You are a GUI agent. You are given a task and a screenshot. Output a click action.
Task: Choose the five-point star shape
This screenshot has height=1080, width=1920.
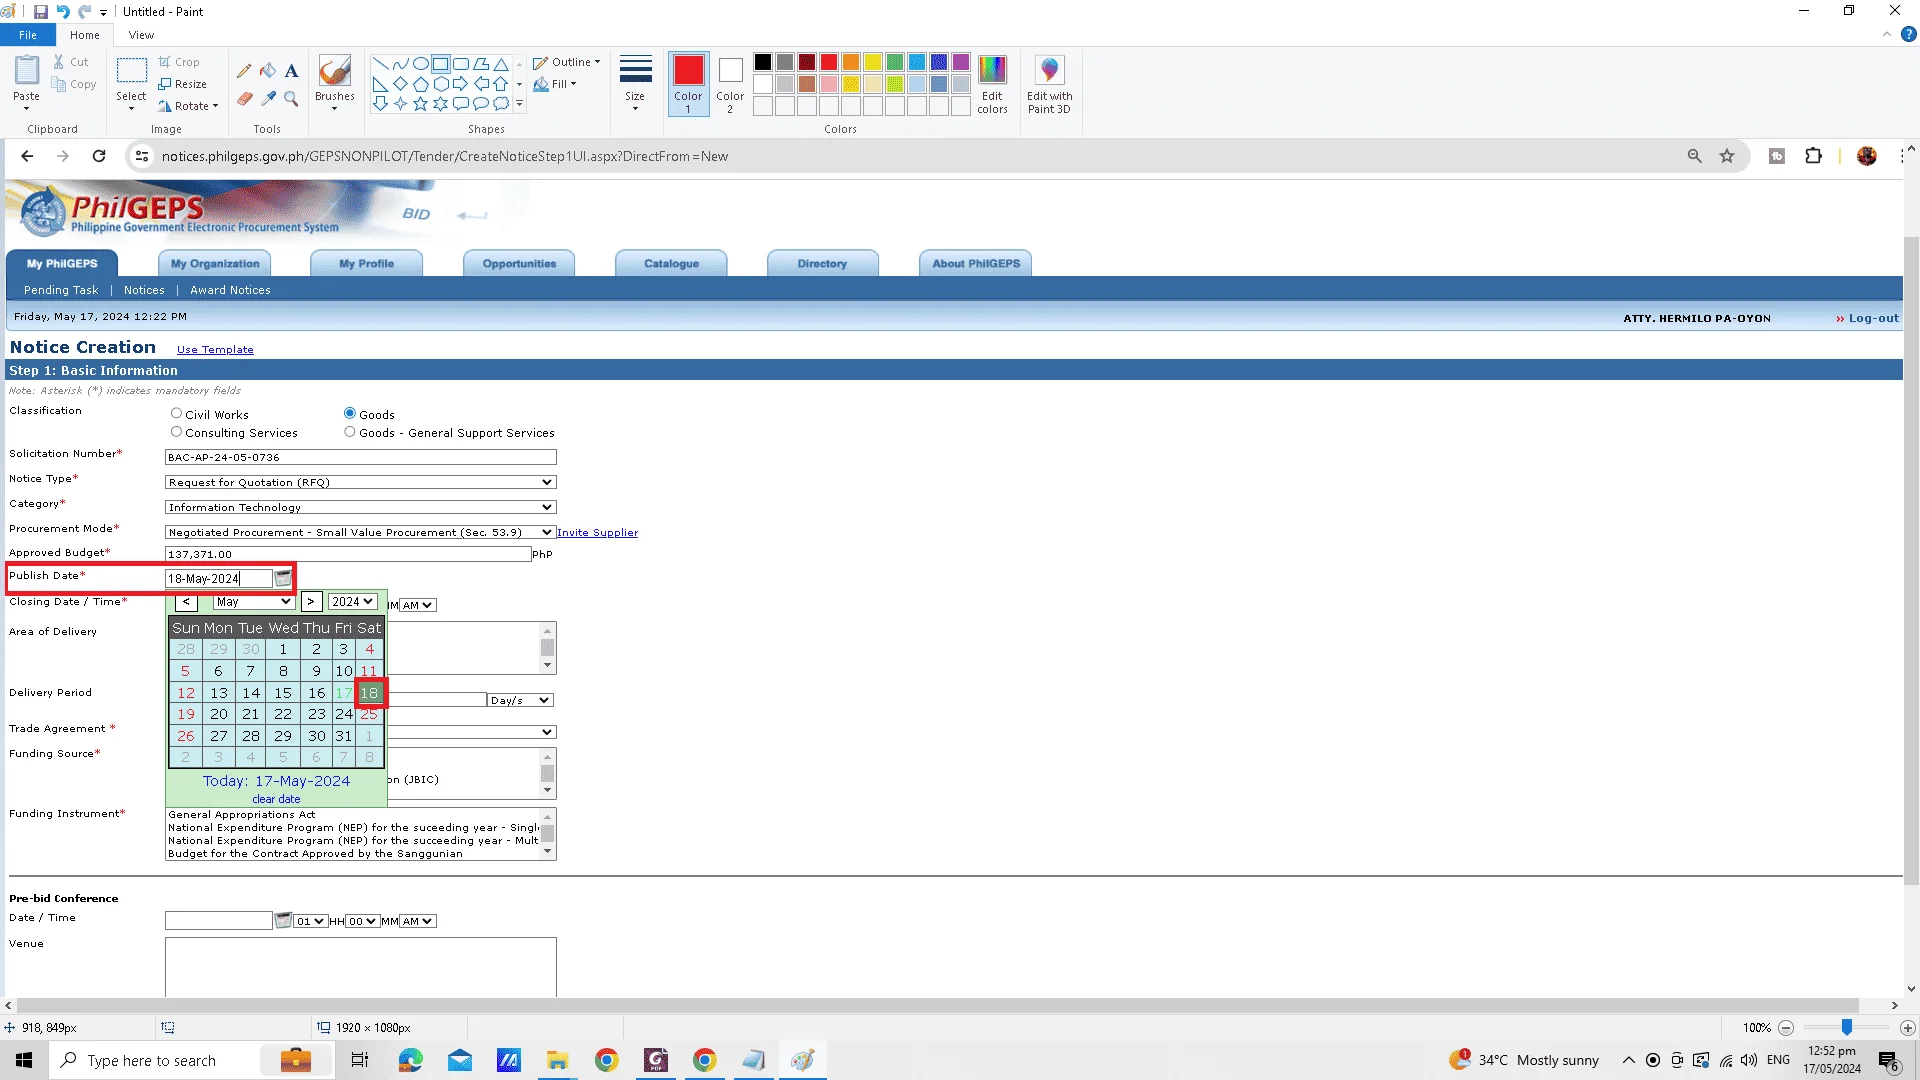click(420, 103)
